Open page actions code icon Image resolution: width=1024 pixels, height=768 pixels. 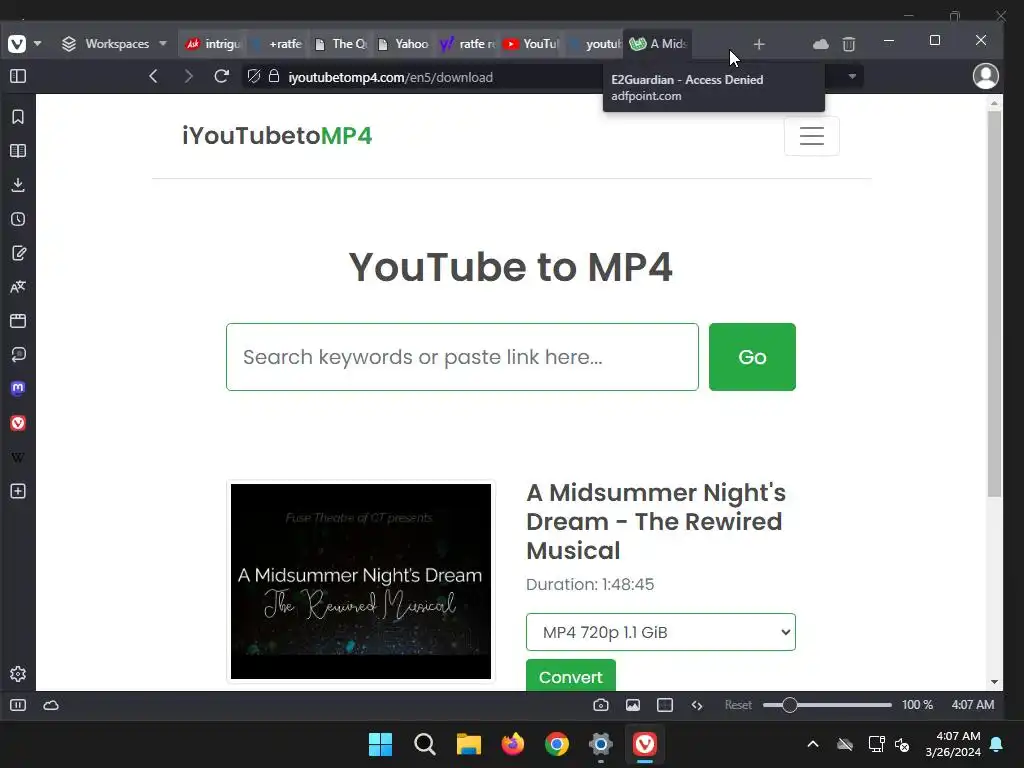[x=697, y=705]
